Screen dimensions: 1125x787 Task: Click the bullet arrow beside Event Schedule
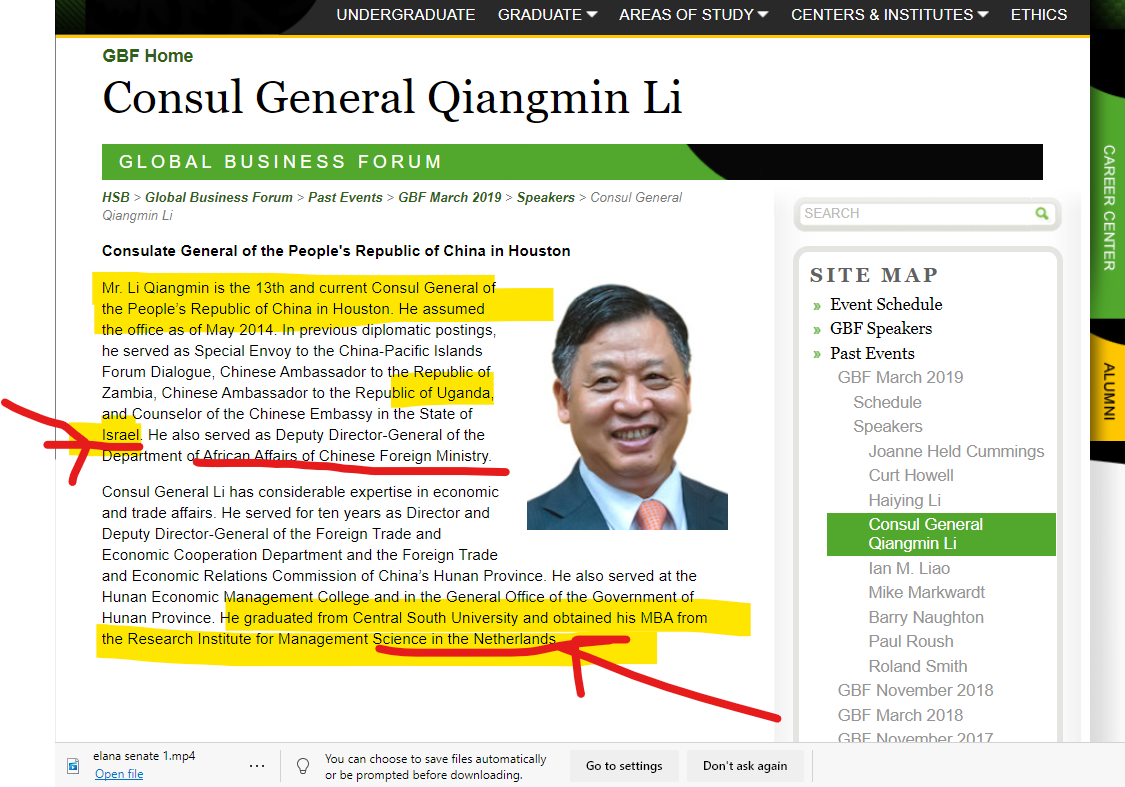click(x=816, y=306)
